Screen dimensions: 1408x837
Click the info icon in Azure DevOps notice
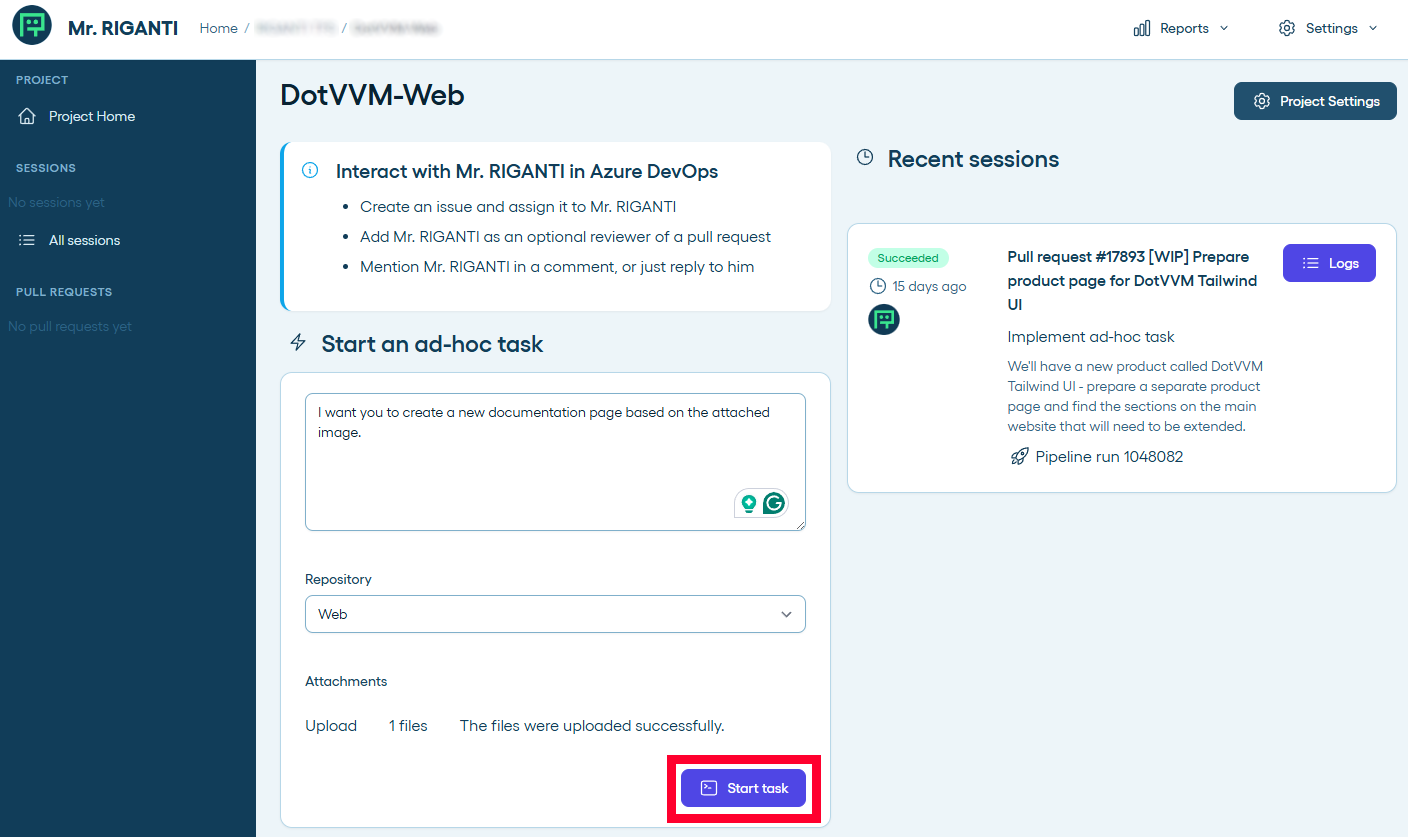(x=310, y=170)
